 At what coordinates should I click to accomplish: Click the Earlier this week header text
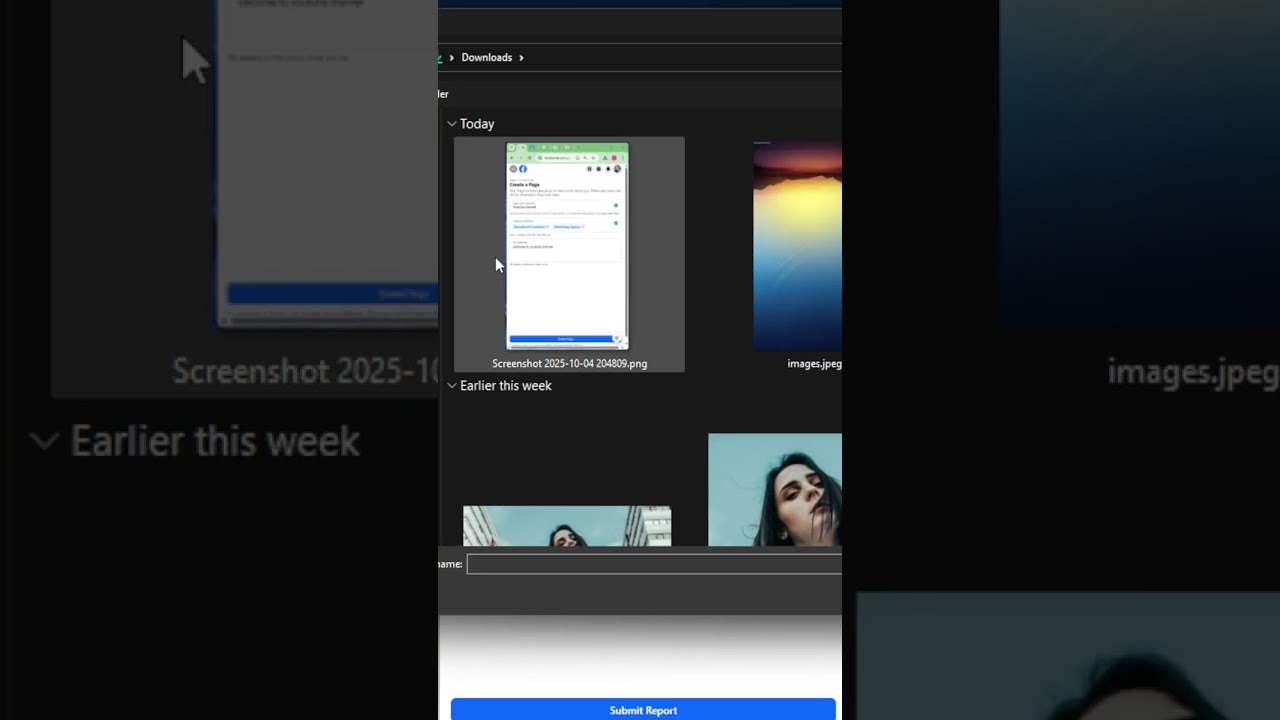(505, 385)
